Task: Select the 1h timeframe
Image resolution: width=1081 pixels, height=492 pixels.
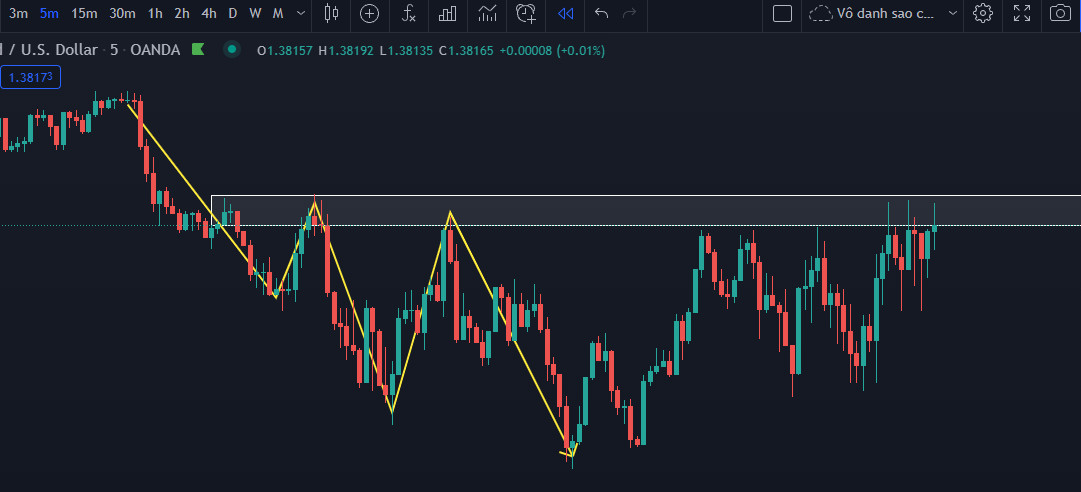Action: tap(154, 13)
